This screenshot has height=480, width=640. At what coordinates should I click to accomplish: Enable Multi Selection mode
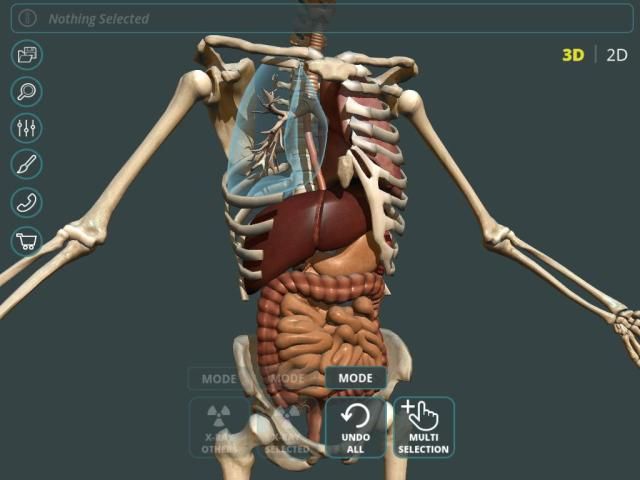click(x=424, y=427)
